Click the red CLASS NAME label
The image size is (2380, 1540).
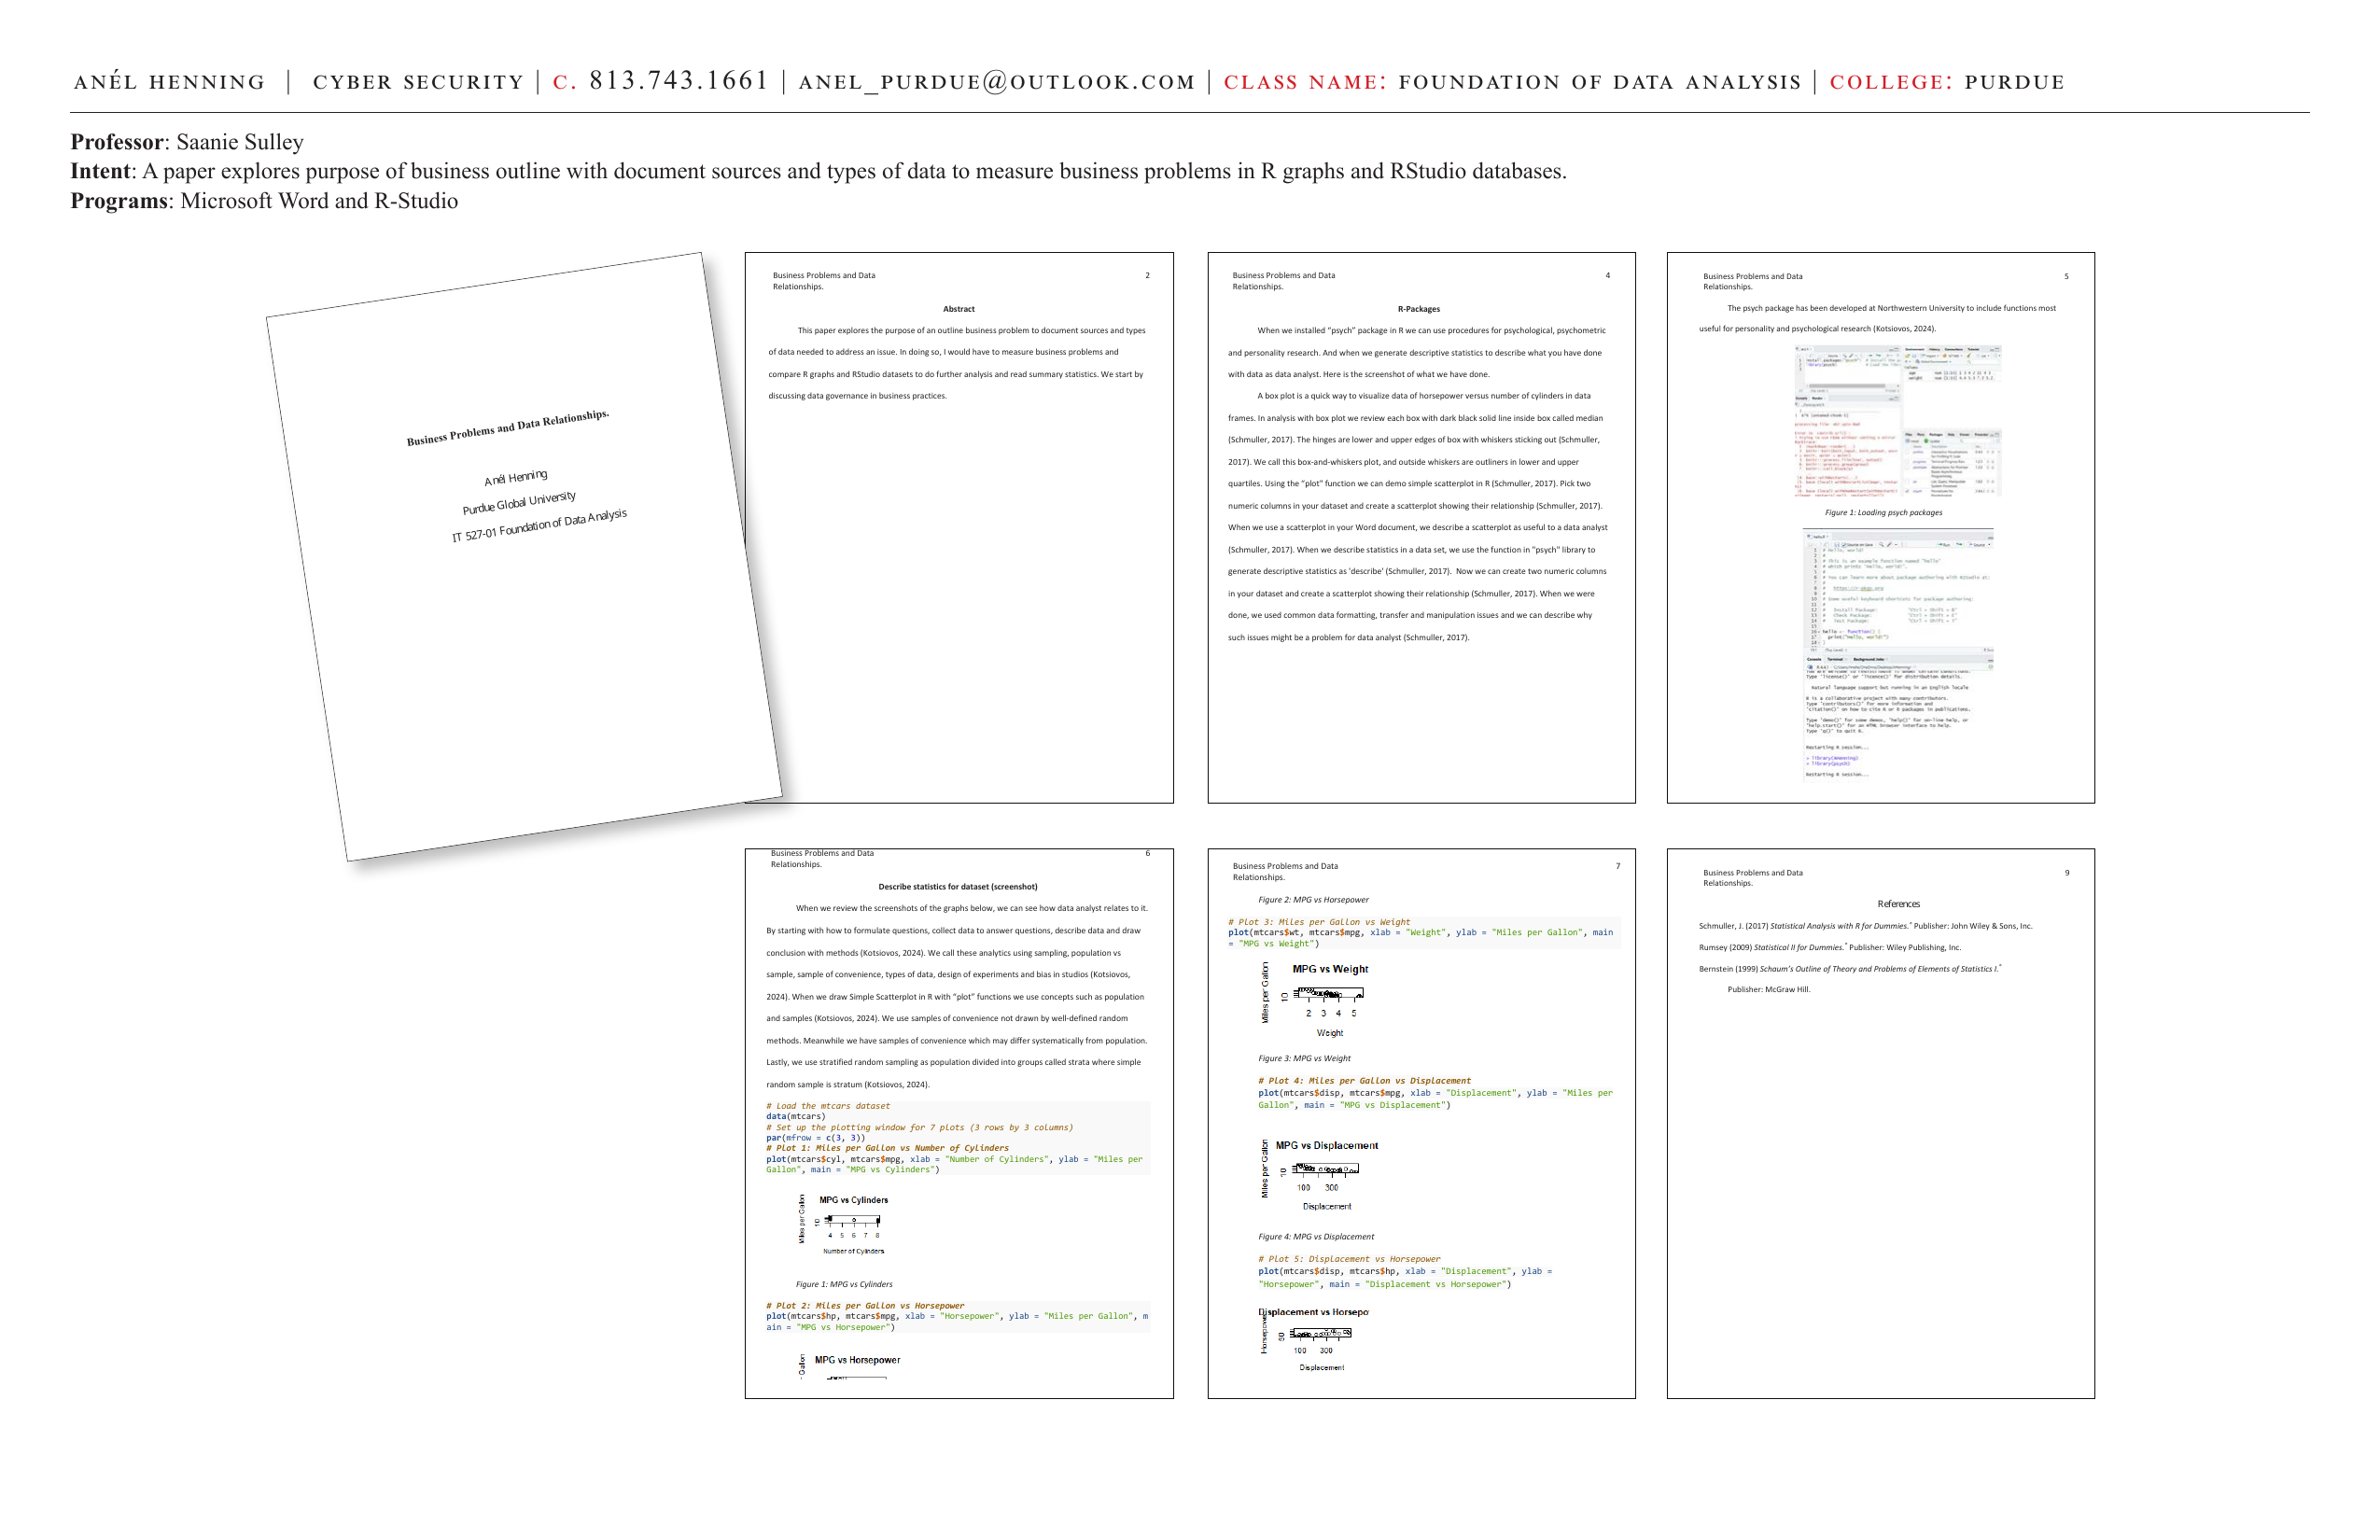[x=1304, y=82]
